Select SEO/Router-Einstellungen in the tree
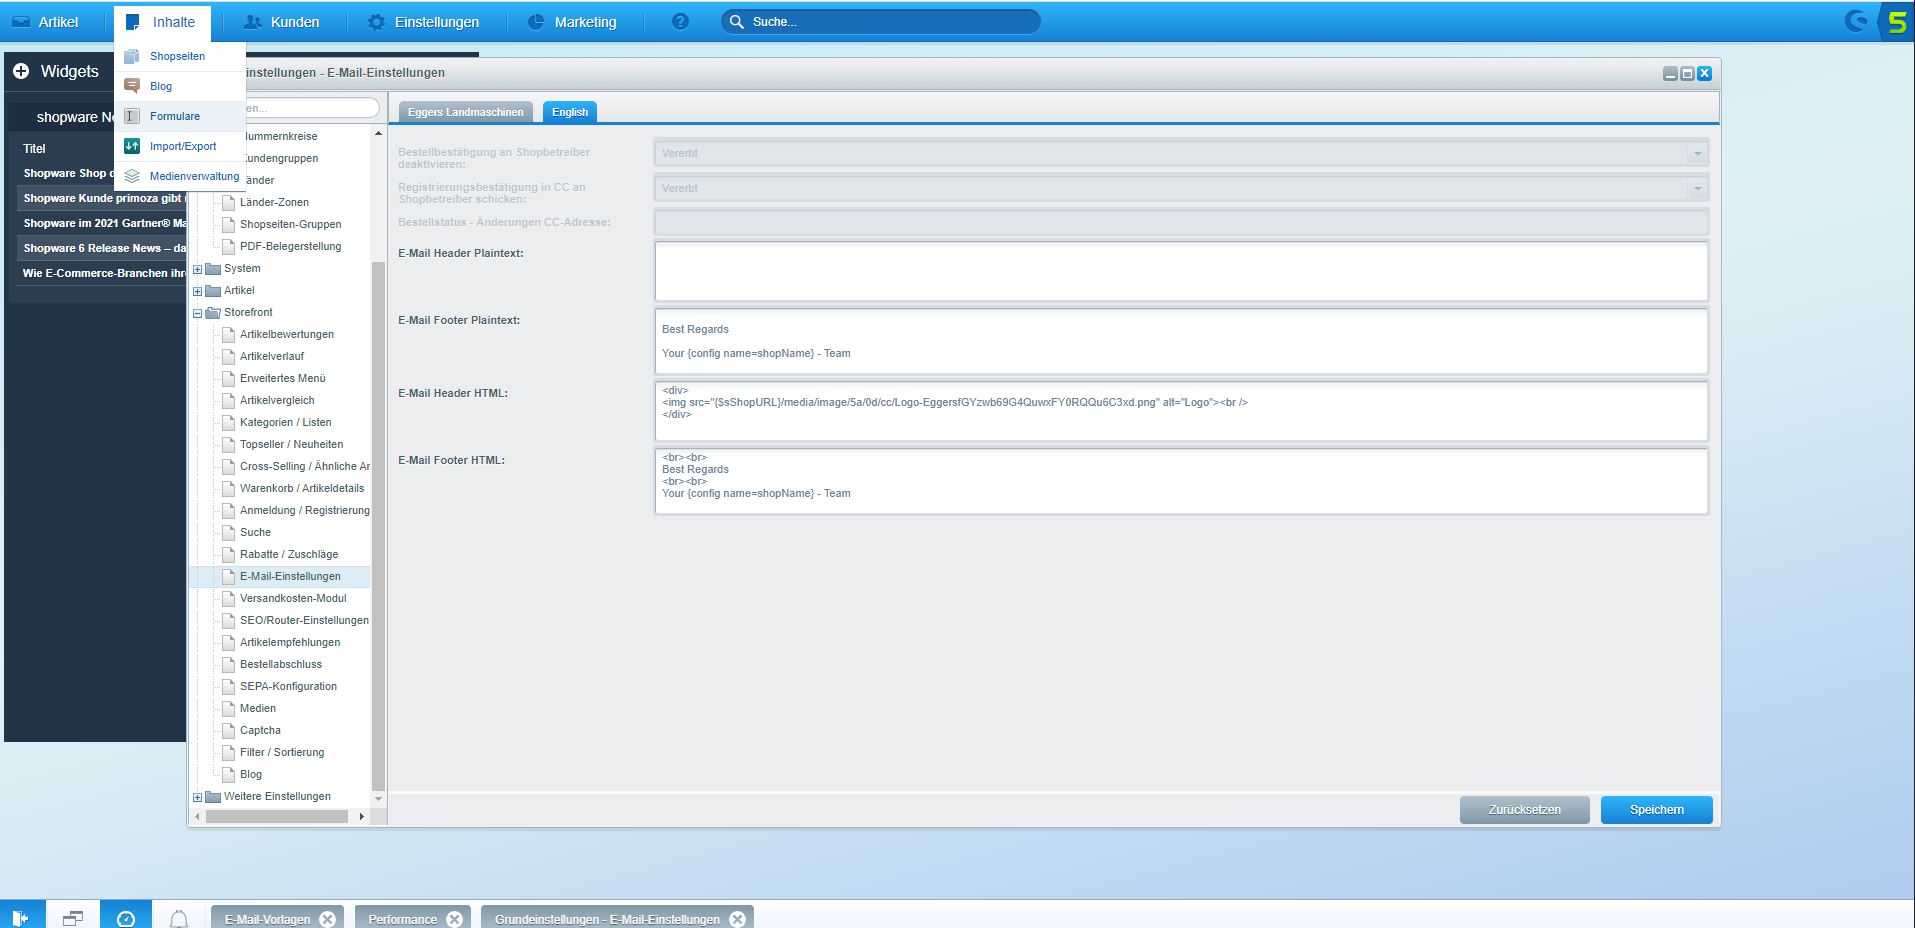The height and width of the screenshot is (928, 1915). 304,620
